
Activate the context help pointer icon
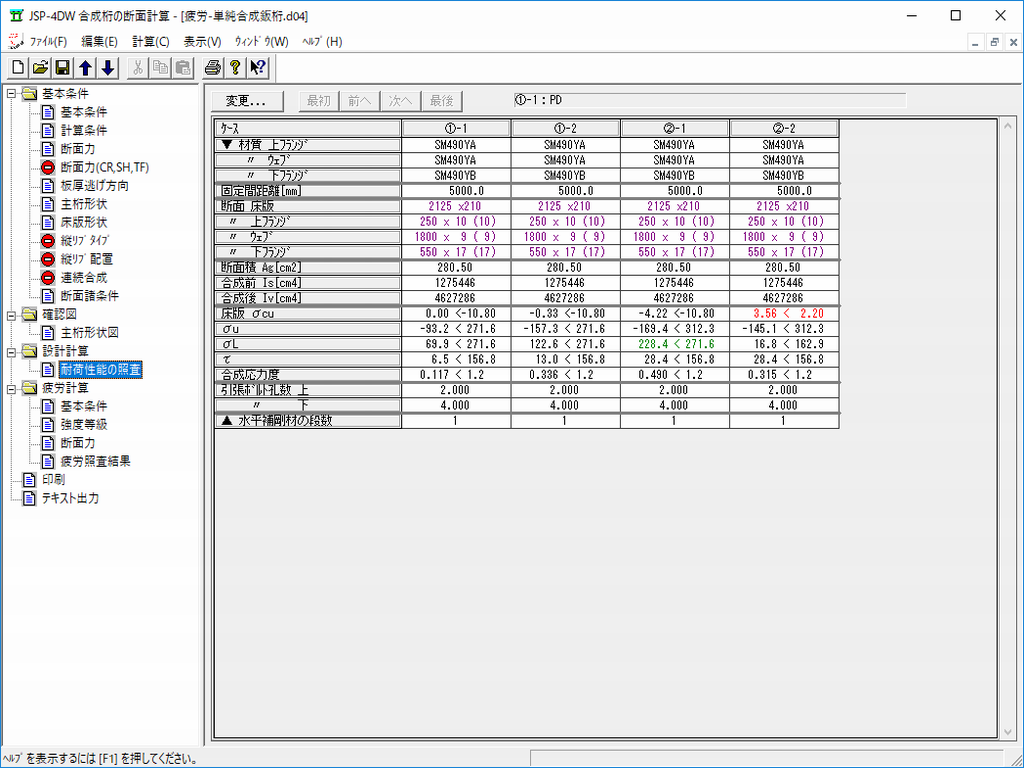pyautogui.click(x=258, y=68)
